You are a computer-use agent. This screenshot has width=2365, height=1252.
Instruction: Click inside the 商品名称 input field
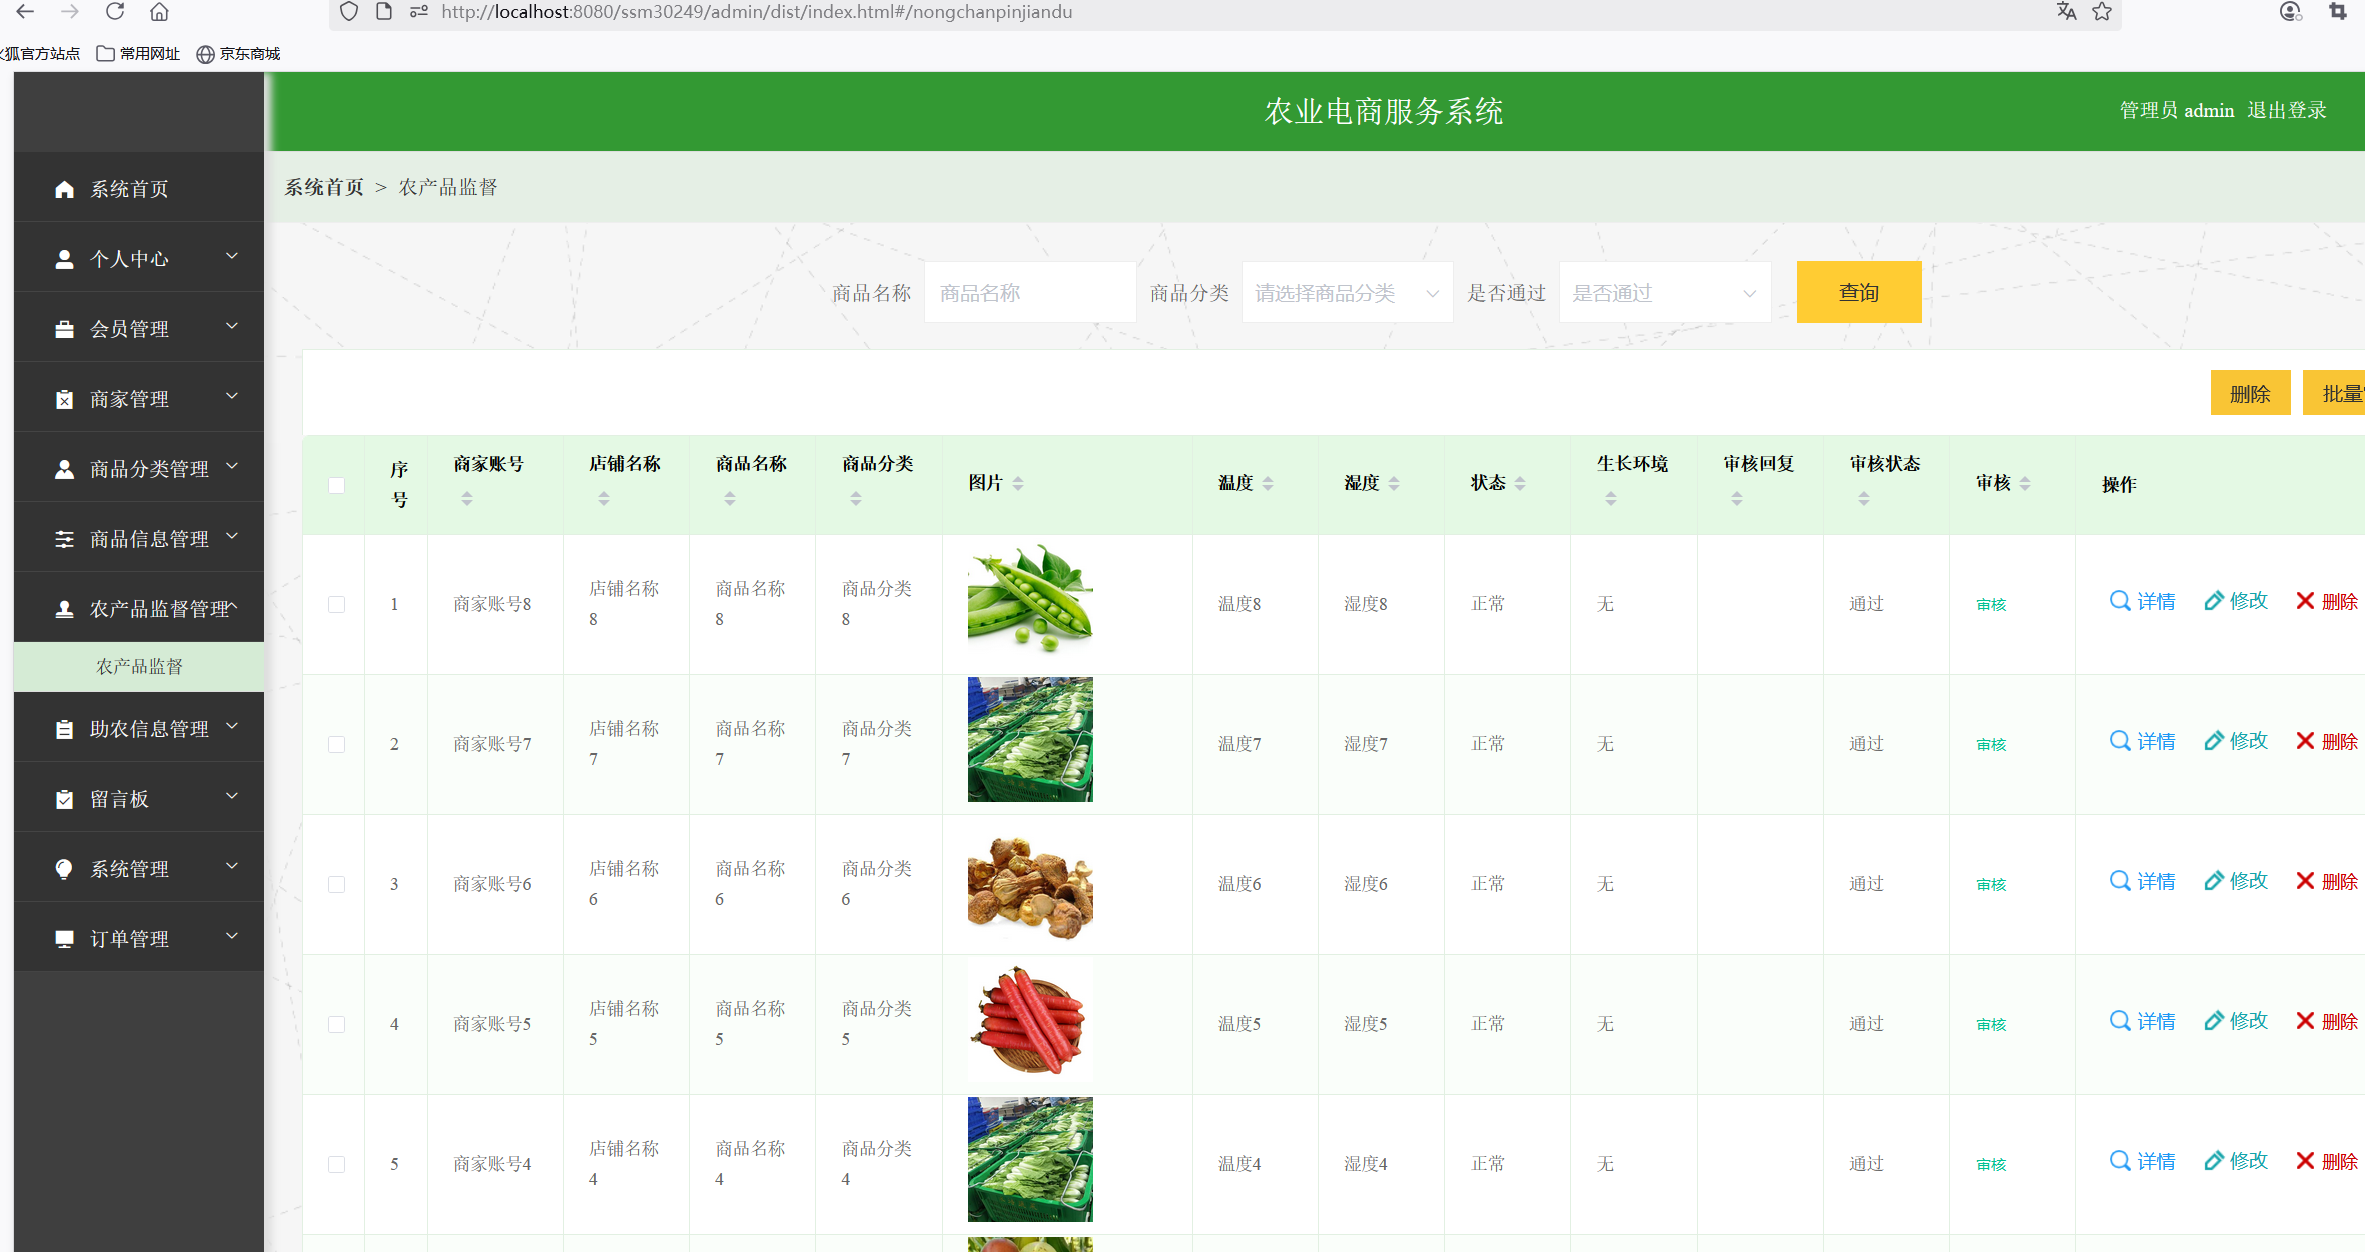[x=1029, y=292]
